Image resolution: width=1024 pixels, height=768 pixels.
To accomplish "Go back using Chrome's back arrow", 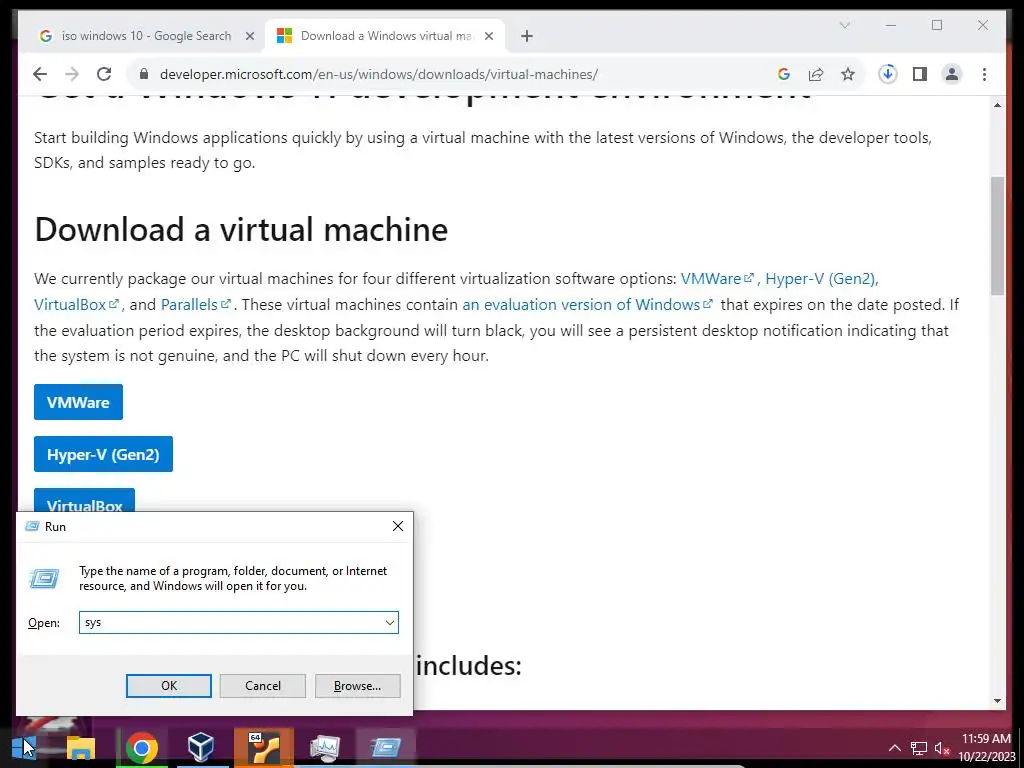I will [40, 74].
